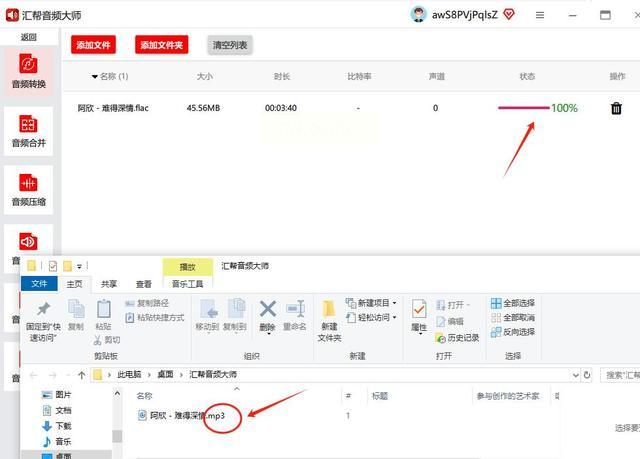The height and width of the screenshot is (459, 640).
Task: Click 桌面 in the address path
Action: click(165, 375)
